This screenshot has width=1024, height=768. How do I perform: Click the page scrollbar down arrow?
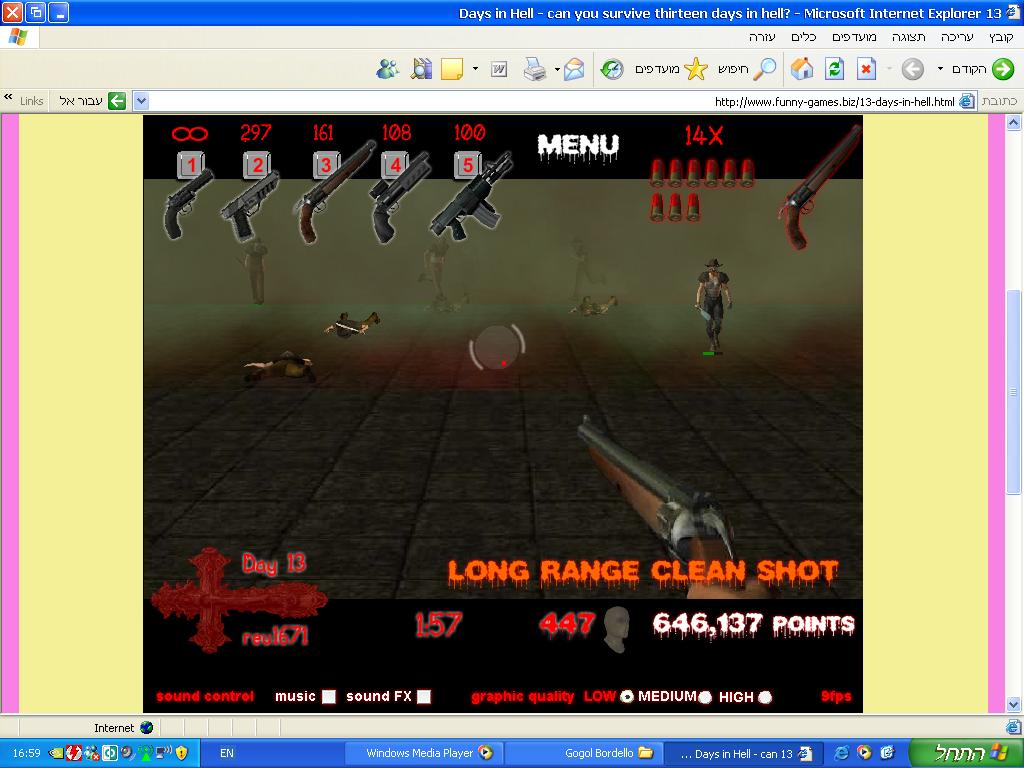tap(1014, 705)
